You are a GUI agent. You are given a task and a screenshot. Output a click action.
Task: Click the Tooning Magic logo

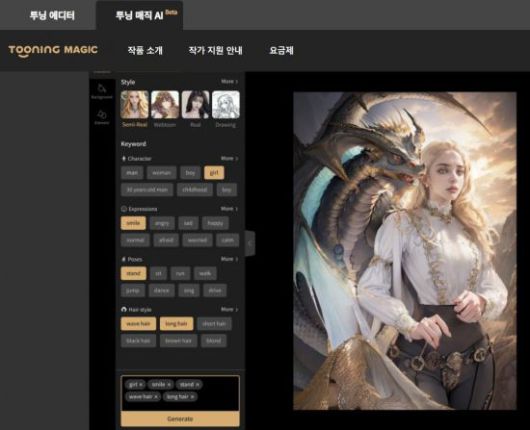53,50
